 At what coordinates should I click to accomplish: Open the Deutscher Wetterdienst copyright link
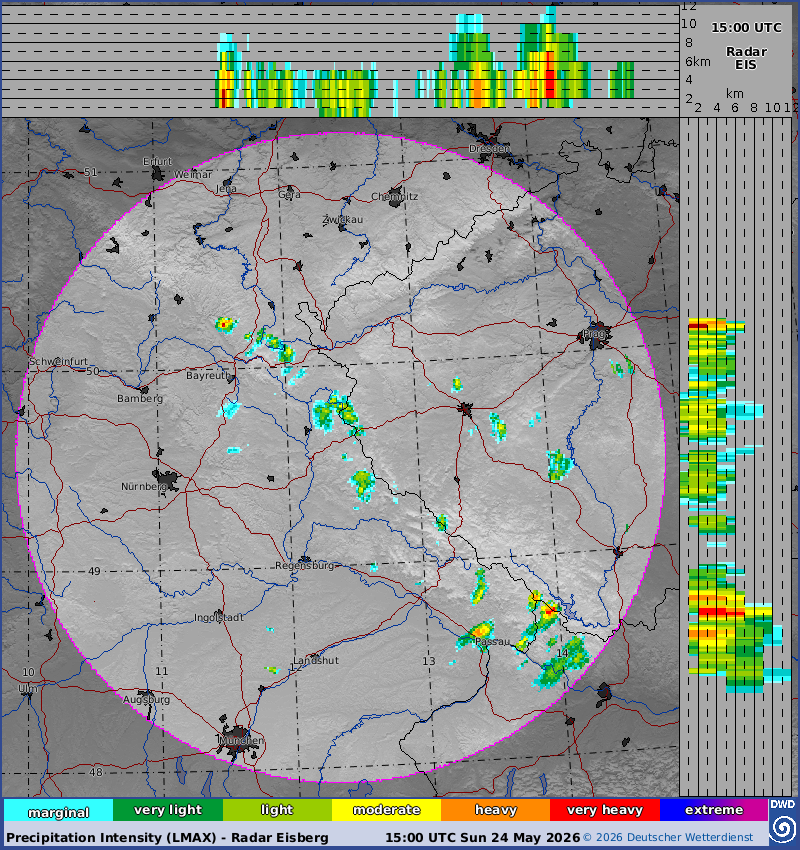click(x=668, y=838)
